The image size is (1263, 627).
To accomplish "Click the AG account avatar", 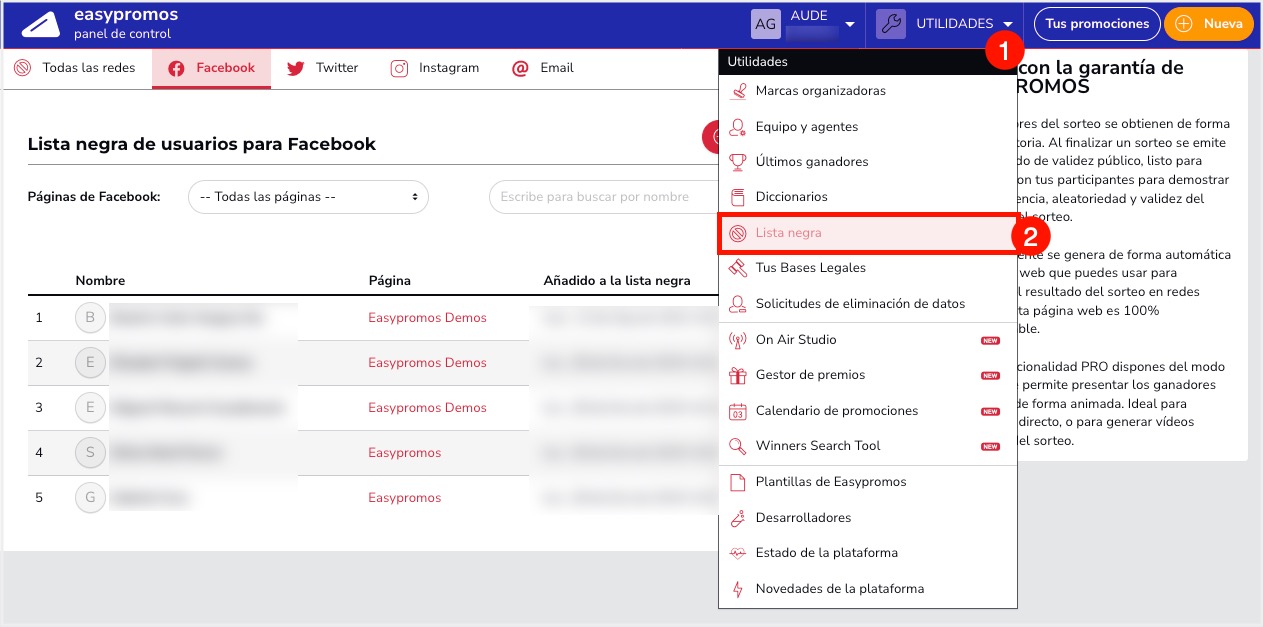I will click(766, 24).
